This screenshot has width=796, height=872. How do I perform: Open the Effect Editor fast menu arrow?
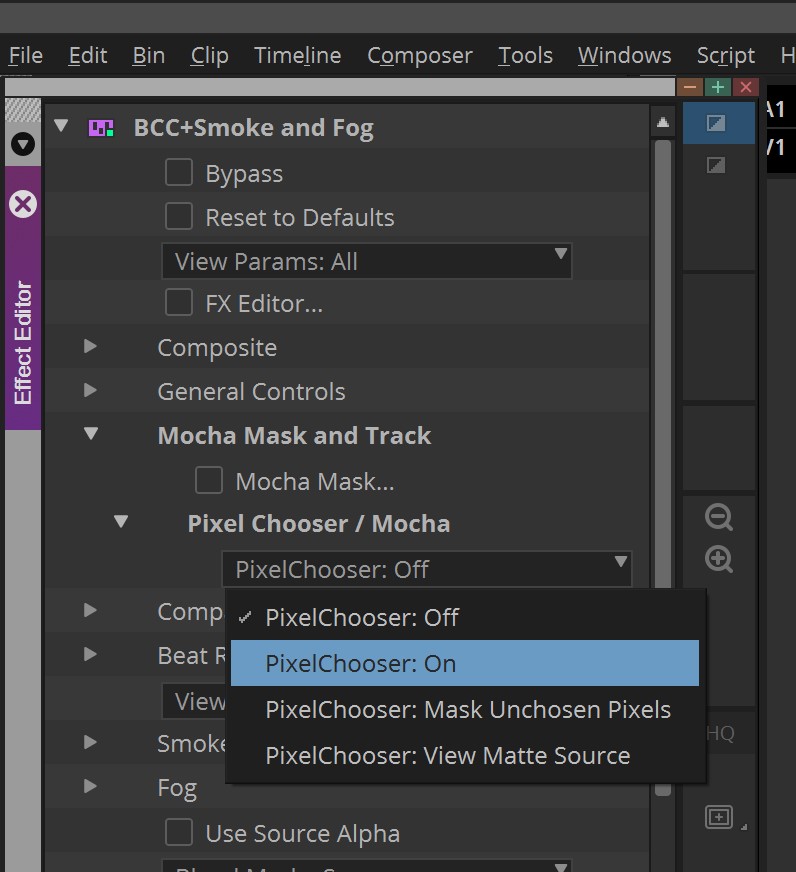point(23,145)
